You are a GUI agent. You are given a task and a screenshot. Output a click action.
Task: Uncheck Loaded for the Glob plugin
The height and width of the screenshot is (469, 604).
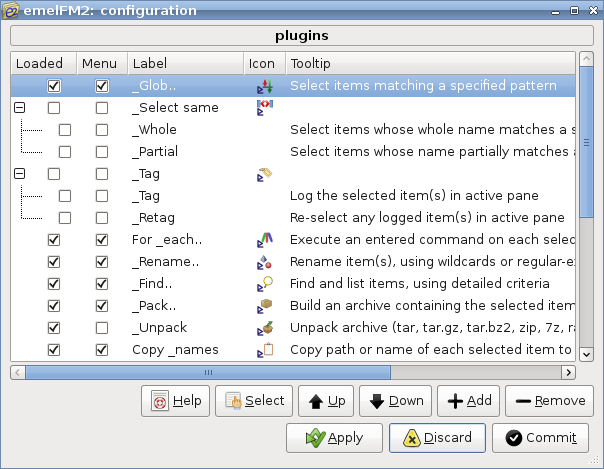(54, 86)
